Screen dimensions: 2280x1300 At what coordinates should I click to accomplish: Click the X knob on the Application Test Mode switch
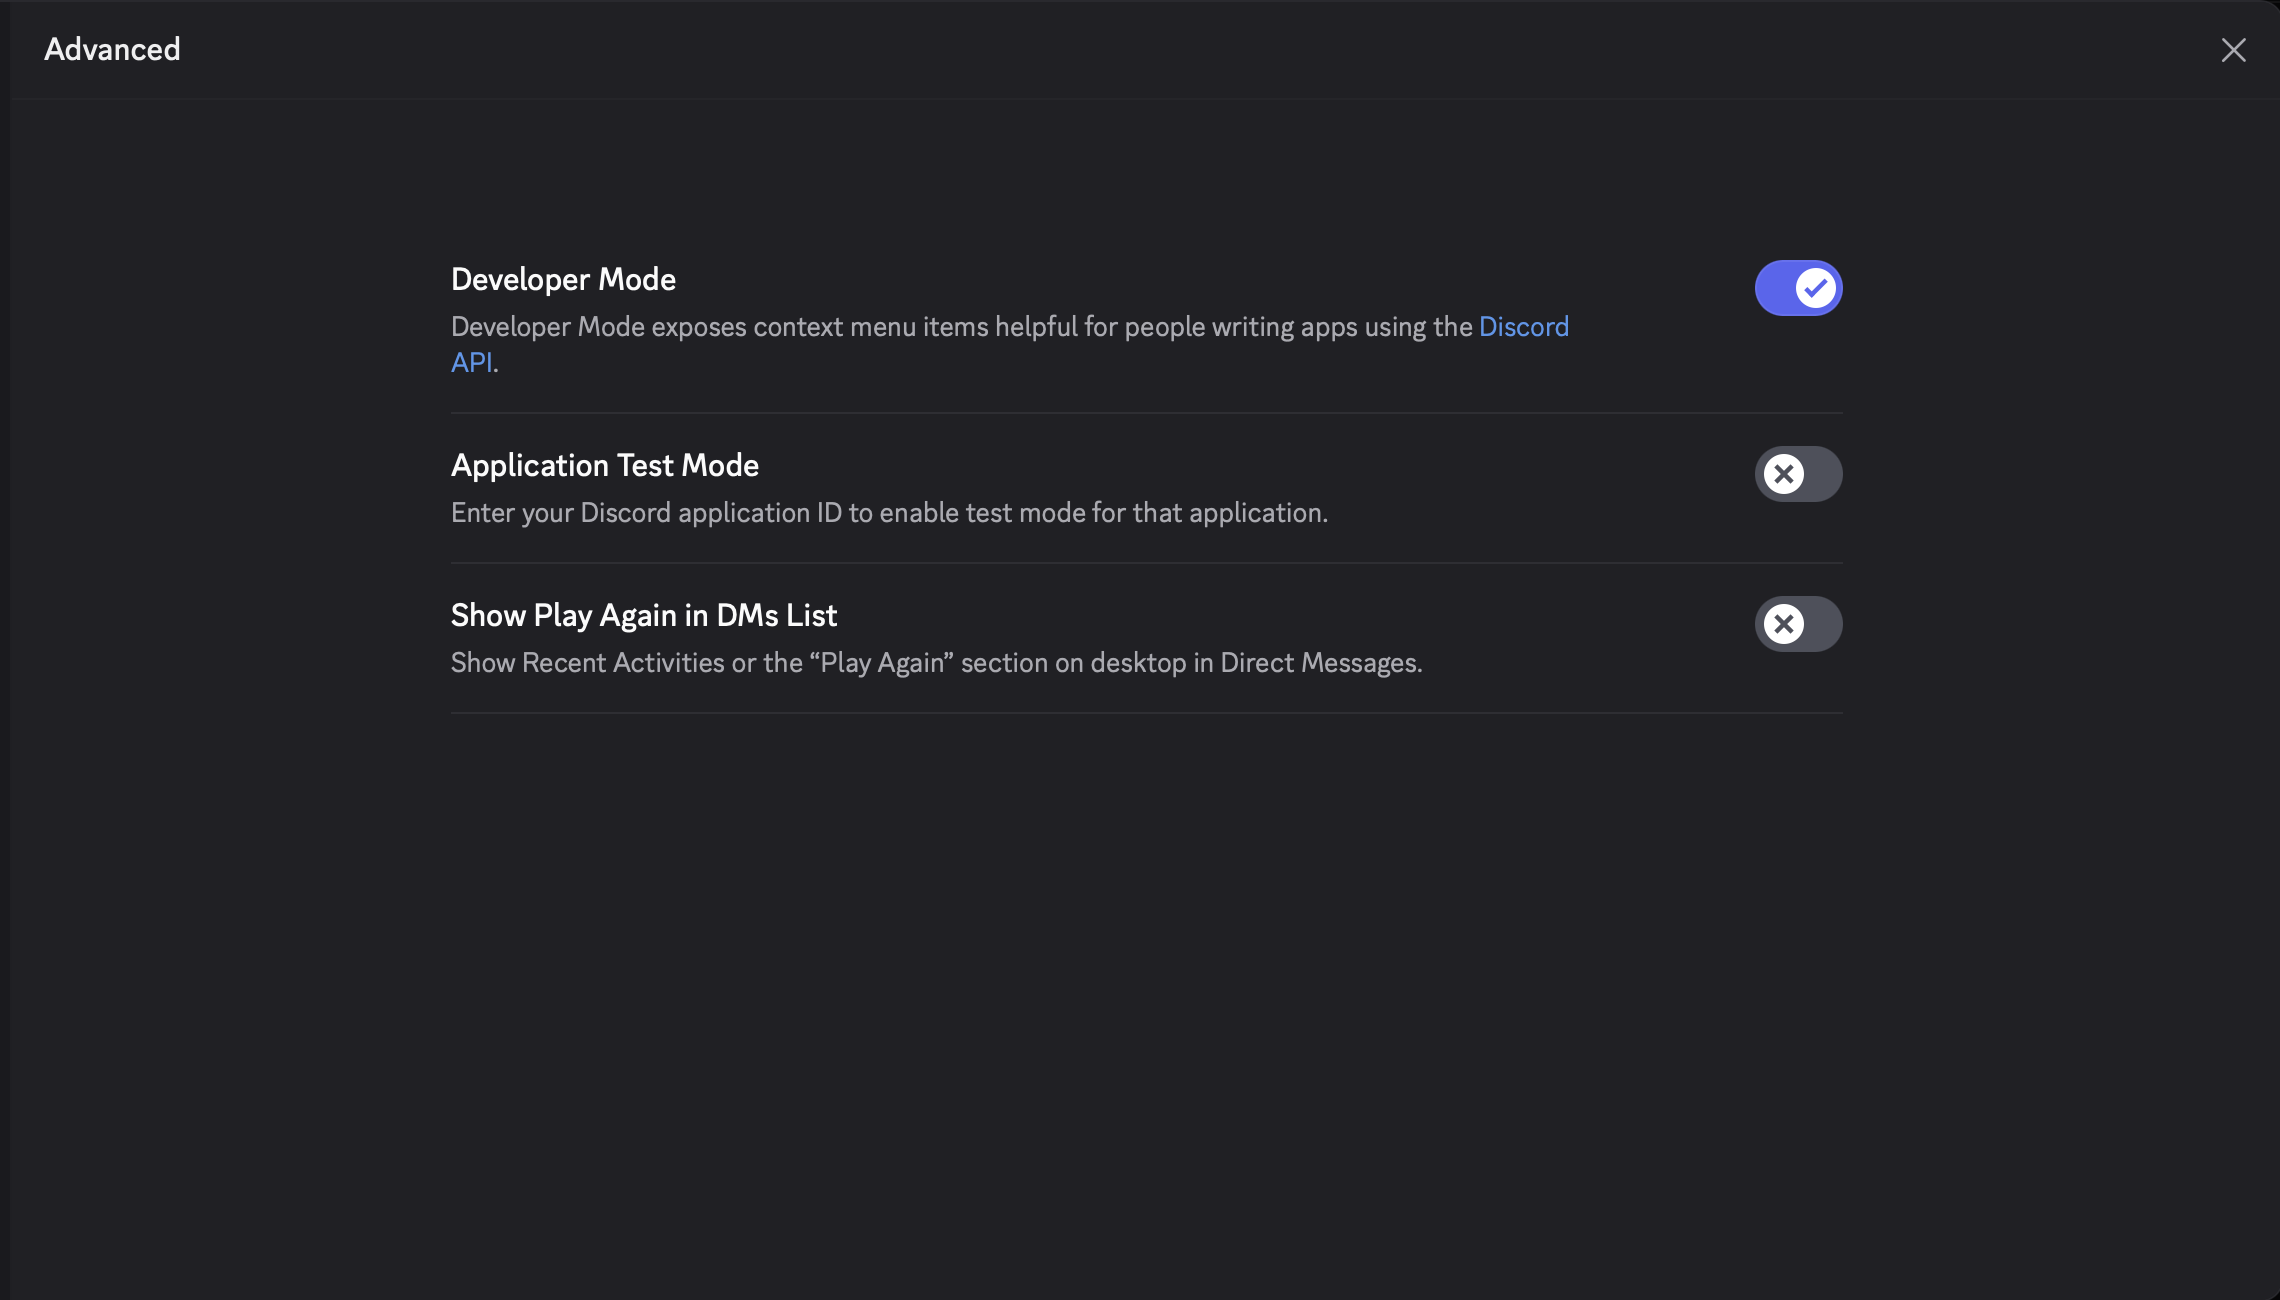point(1783,474)
